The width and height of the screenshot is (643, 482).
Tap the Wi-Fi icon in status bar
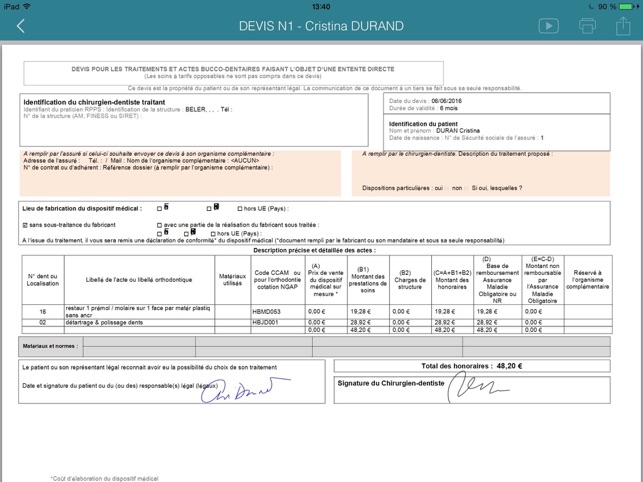coord(27,6)
